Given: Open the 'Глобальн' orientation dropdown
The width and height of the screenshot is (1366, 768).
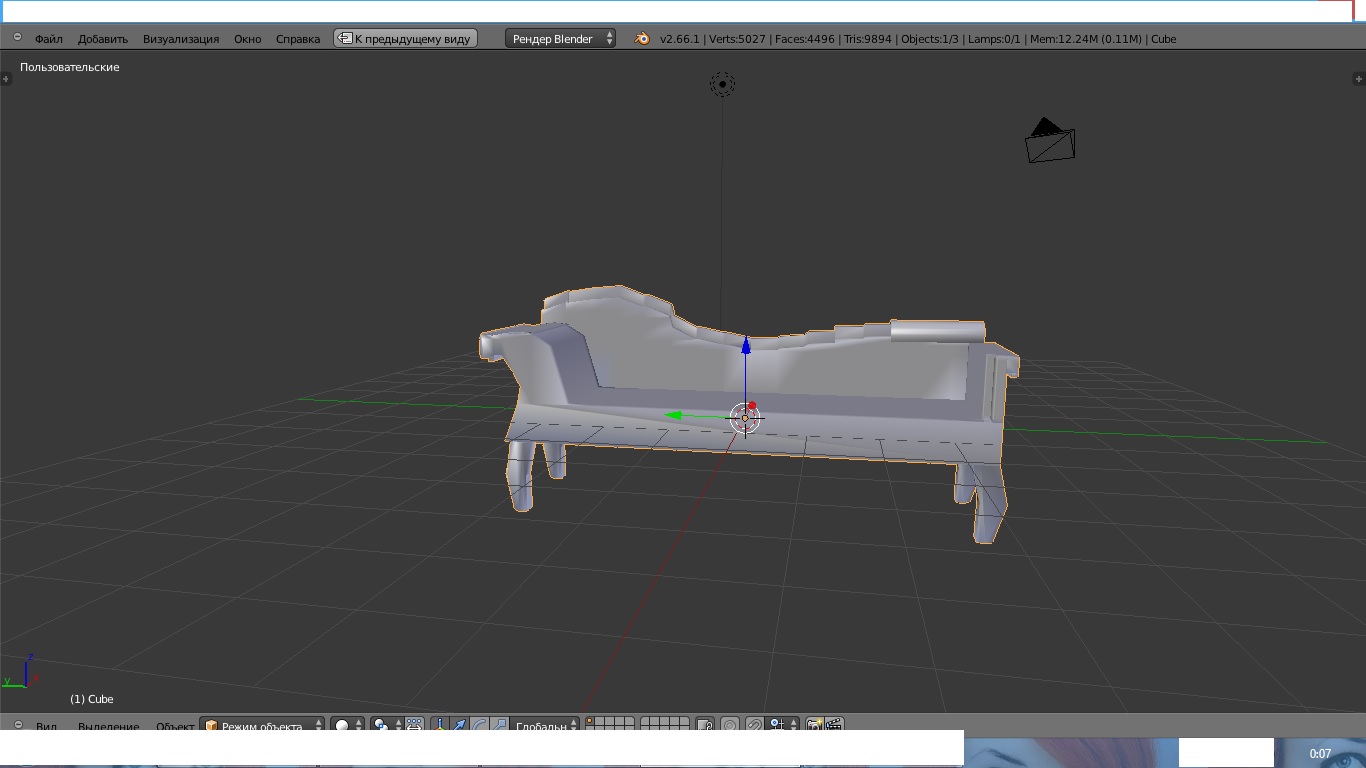Looking at the screenshot, I should pyautogui.click(x=545, y=726).
